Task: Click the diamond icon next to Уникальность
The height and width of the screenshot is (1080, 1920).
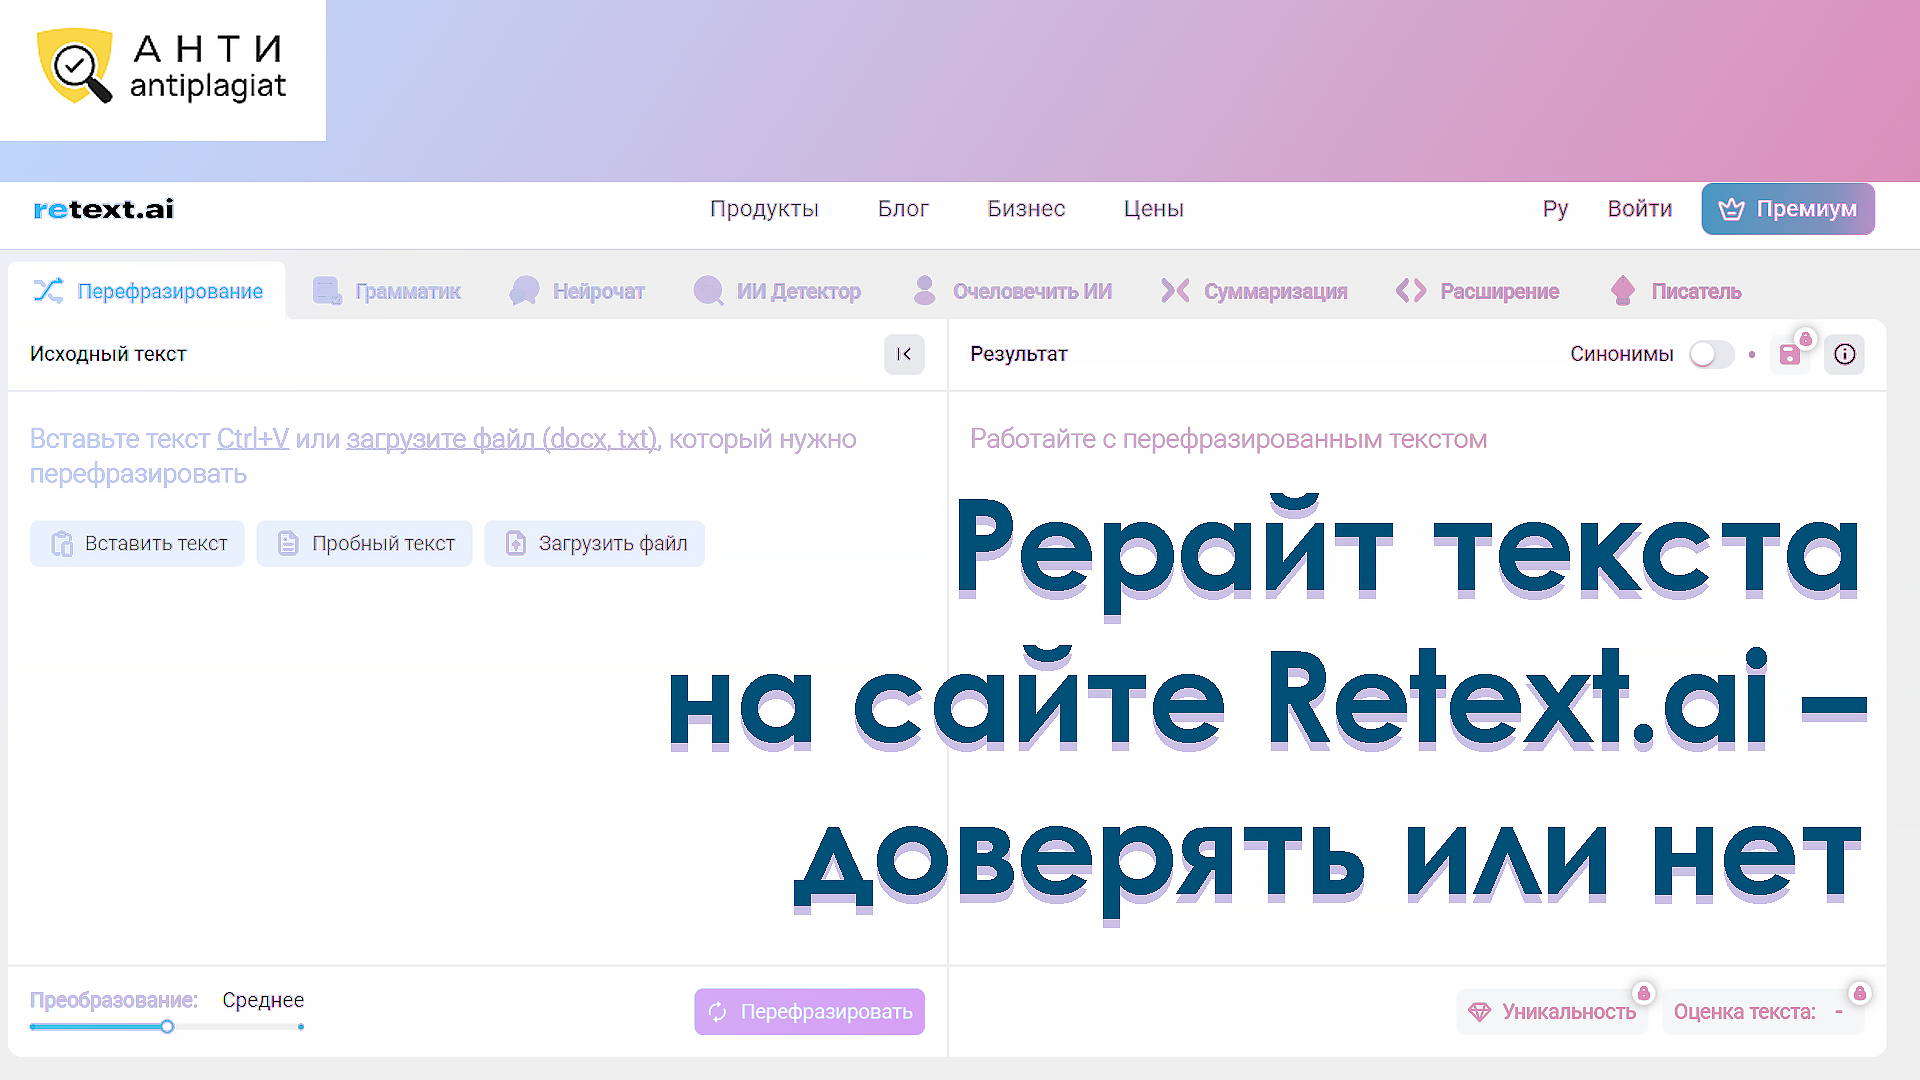Action: pos(1479,1012)
